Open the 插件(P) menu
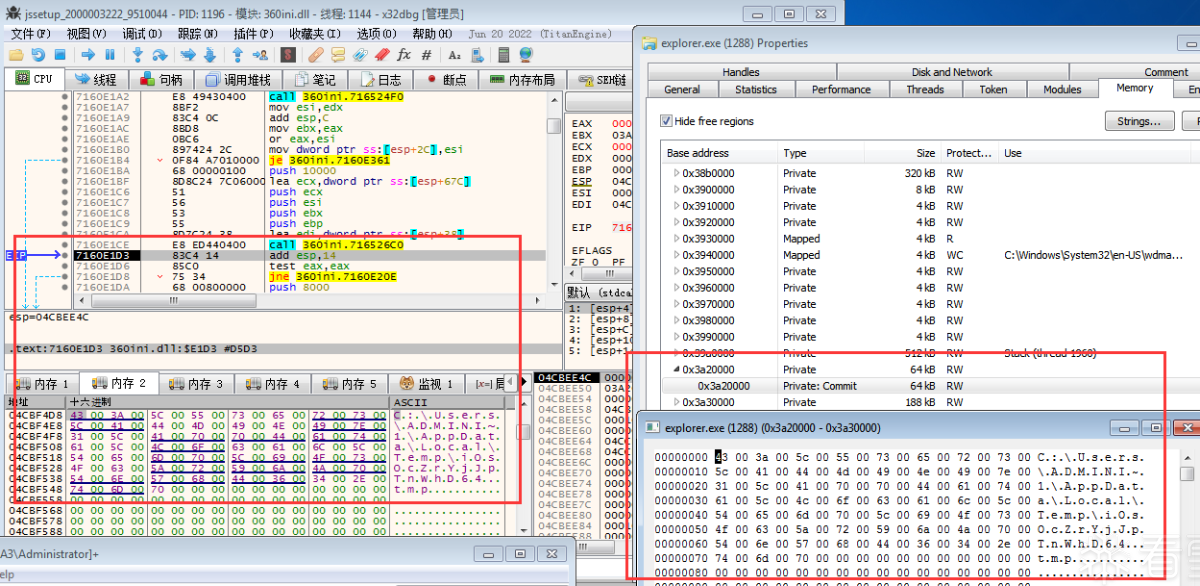This screenshot has height=586, width=1200. tap(253, 33)
